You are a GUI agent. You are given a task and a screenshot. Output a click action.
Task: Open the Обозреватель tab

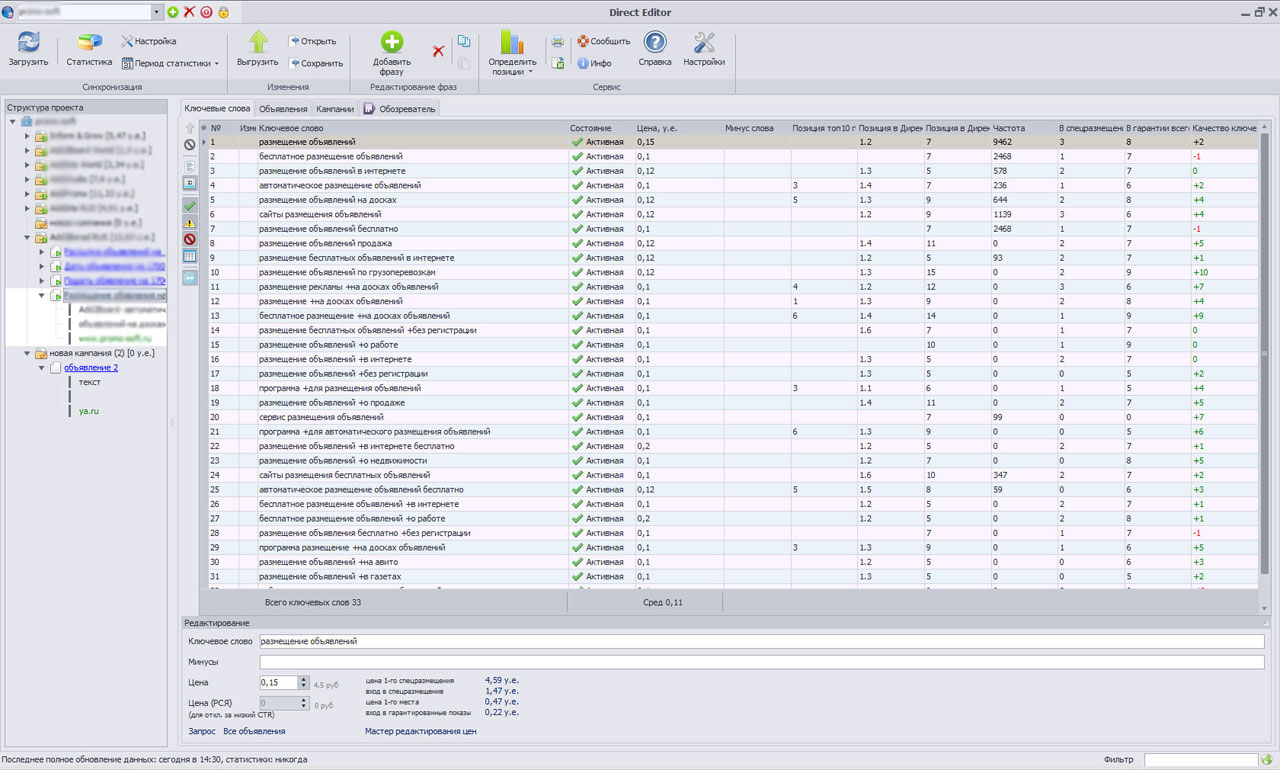[x=399, y=108]
